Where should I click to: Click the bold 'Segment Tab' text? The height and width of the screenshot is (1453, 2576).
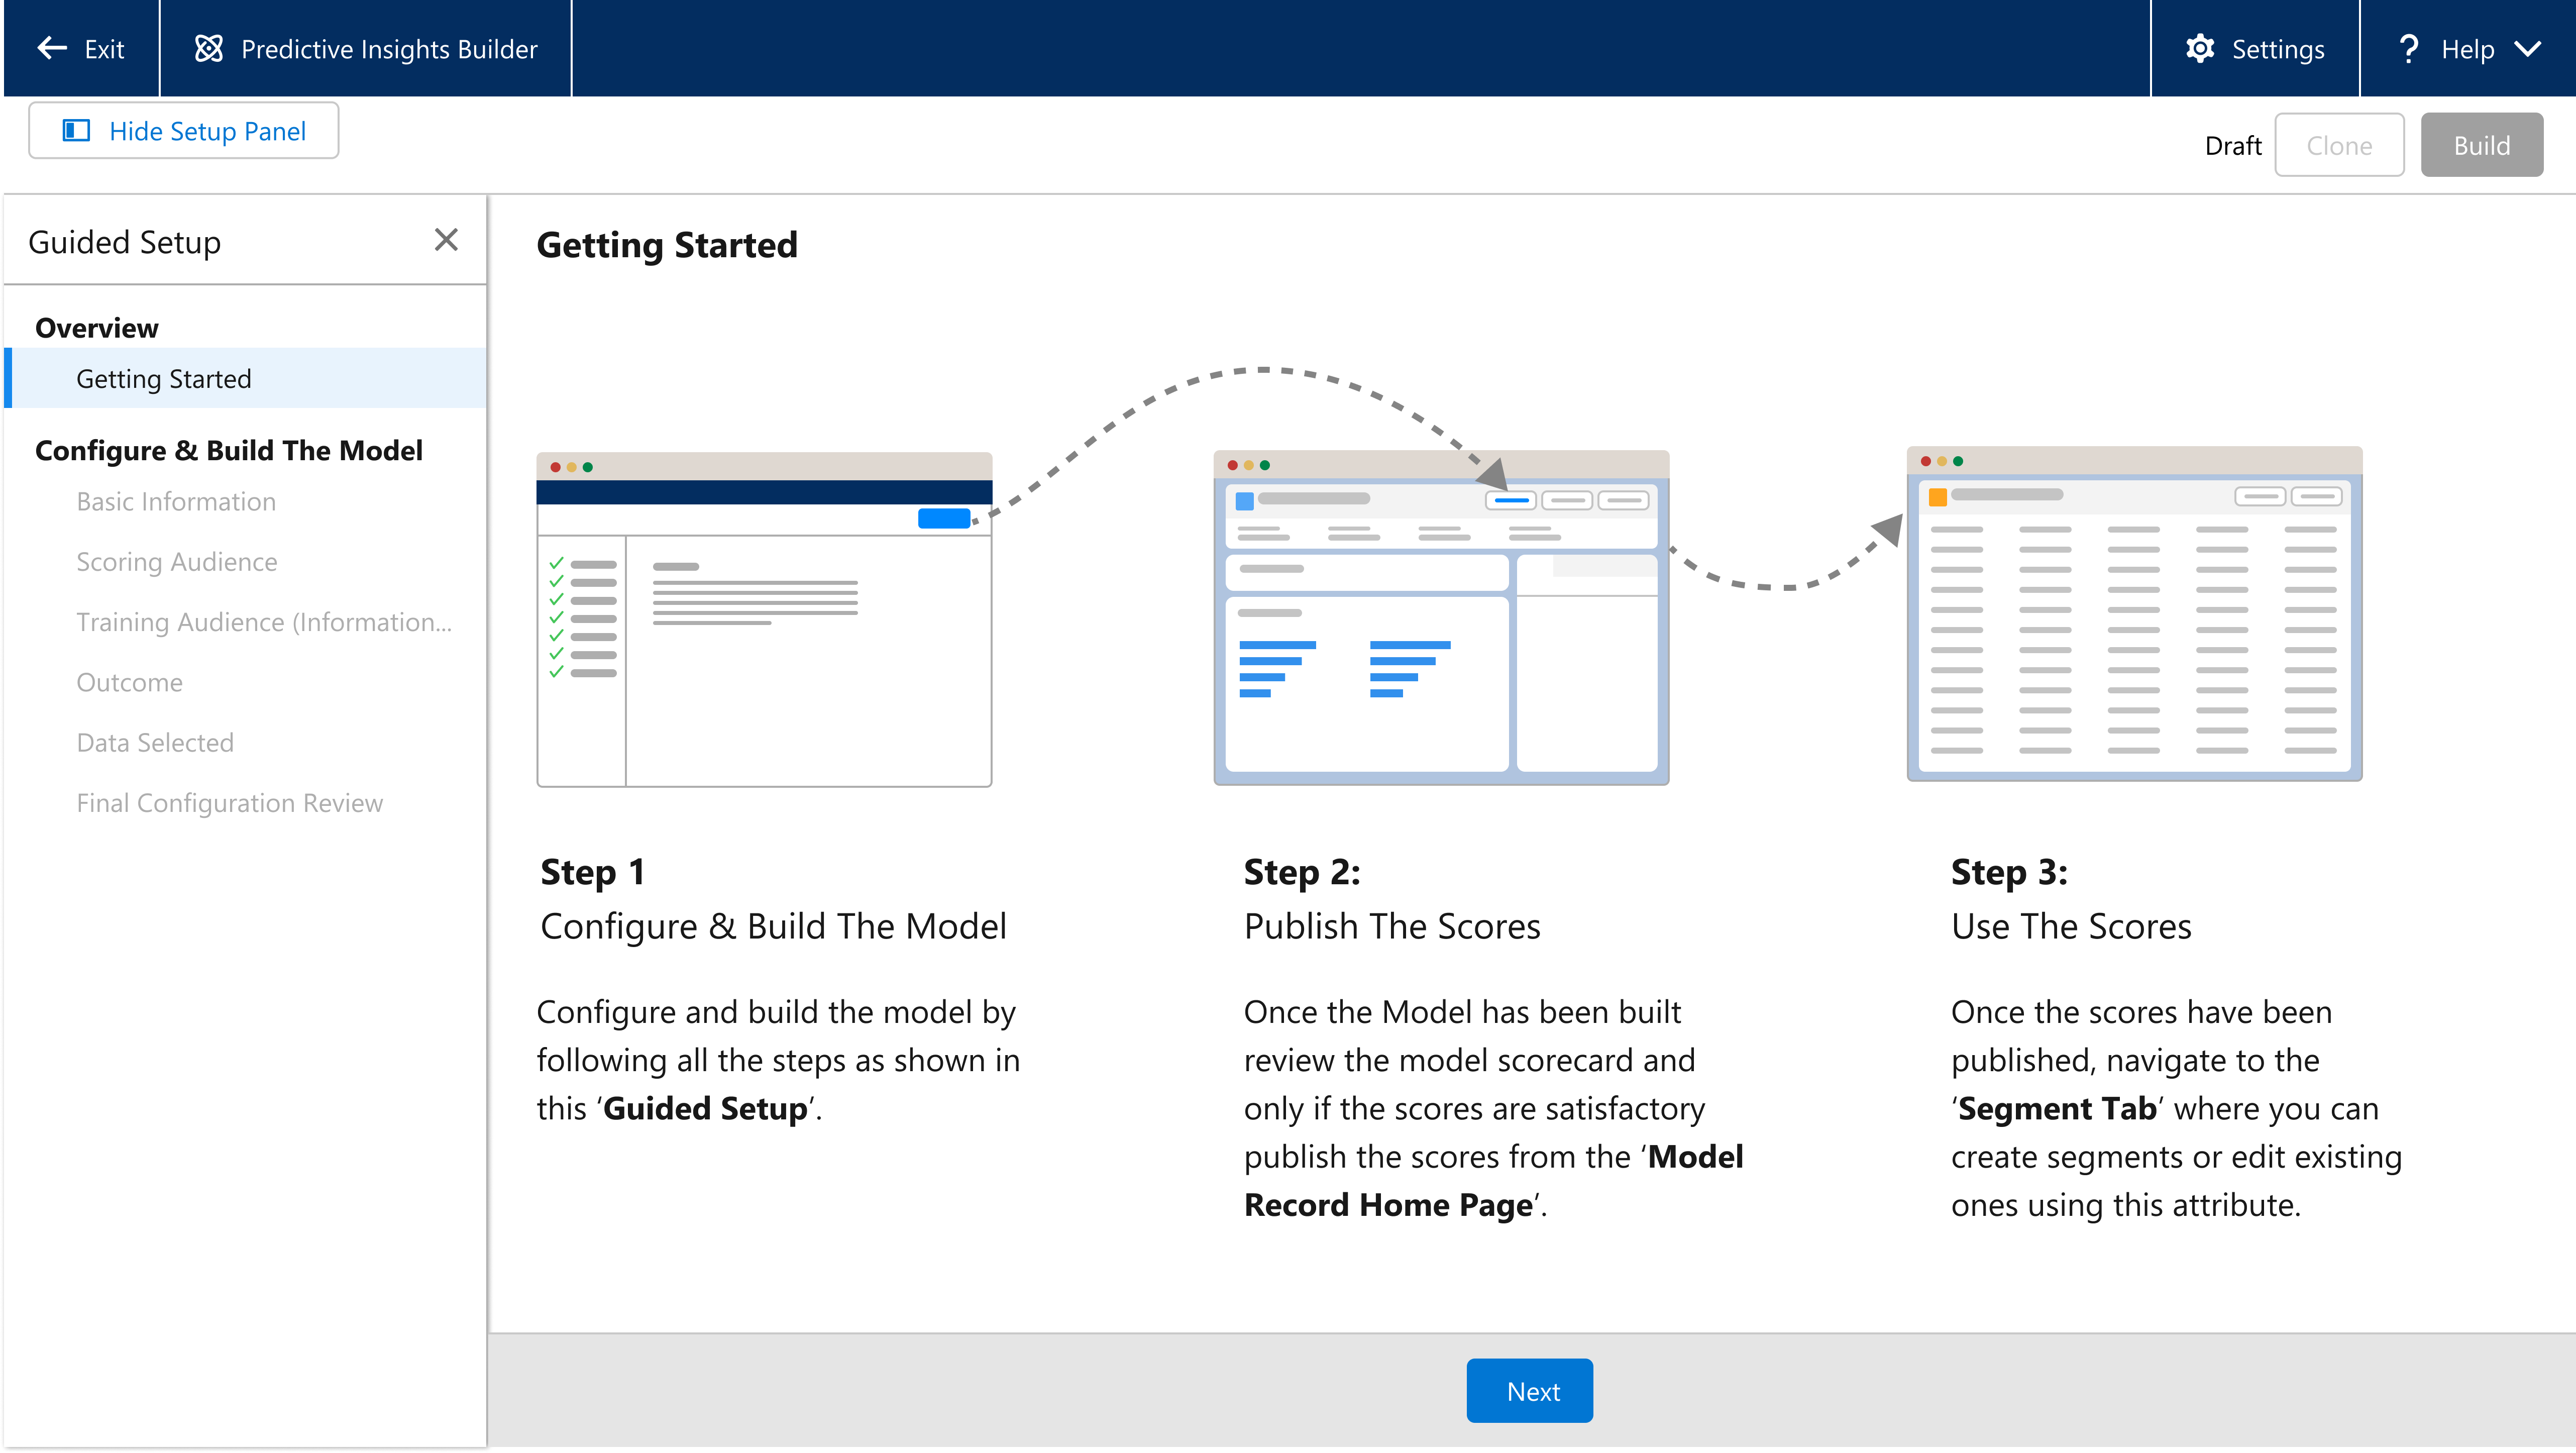click(x=2057, y=1108)
